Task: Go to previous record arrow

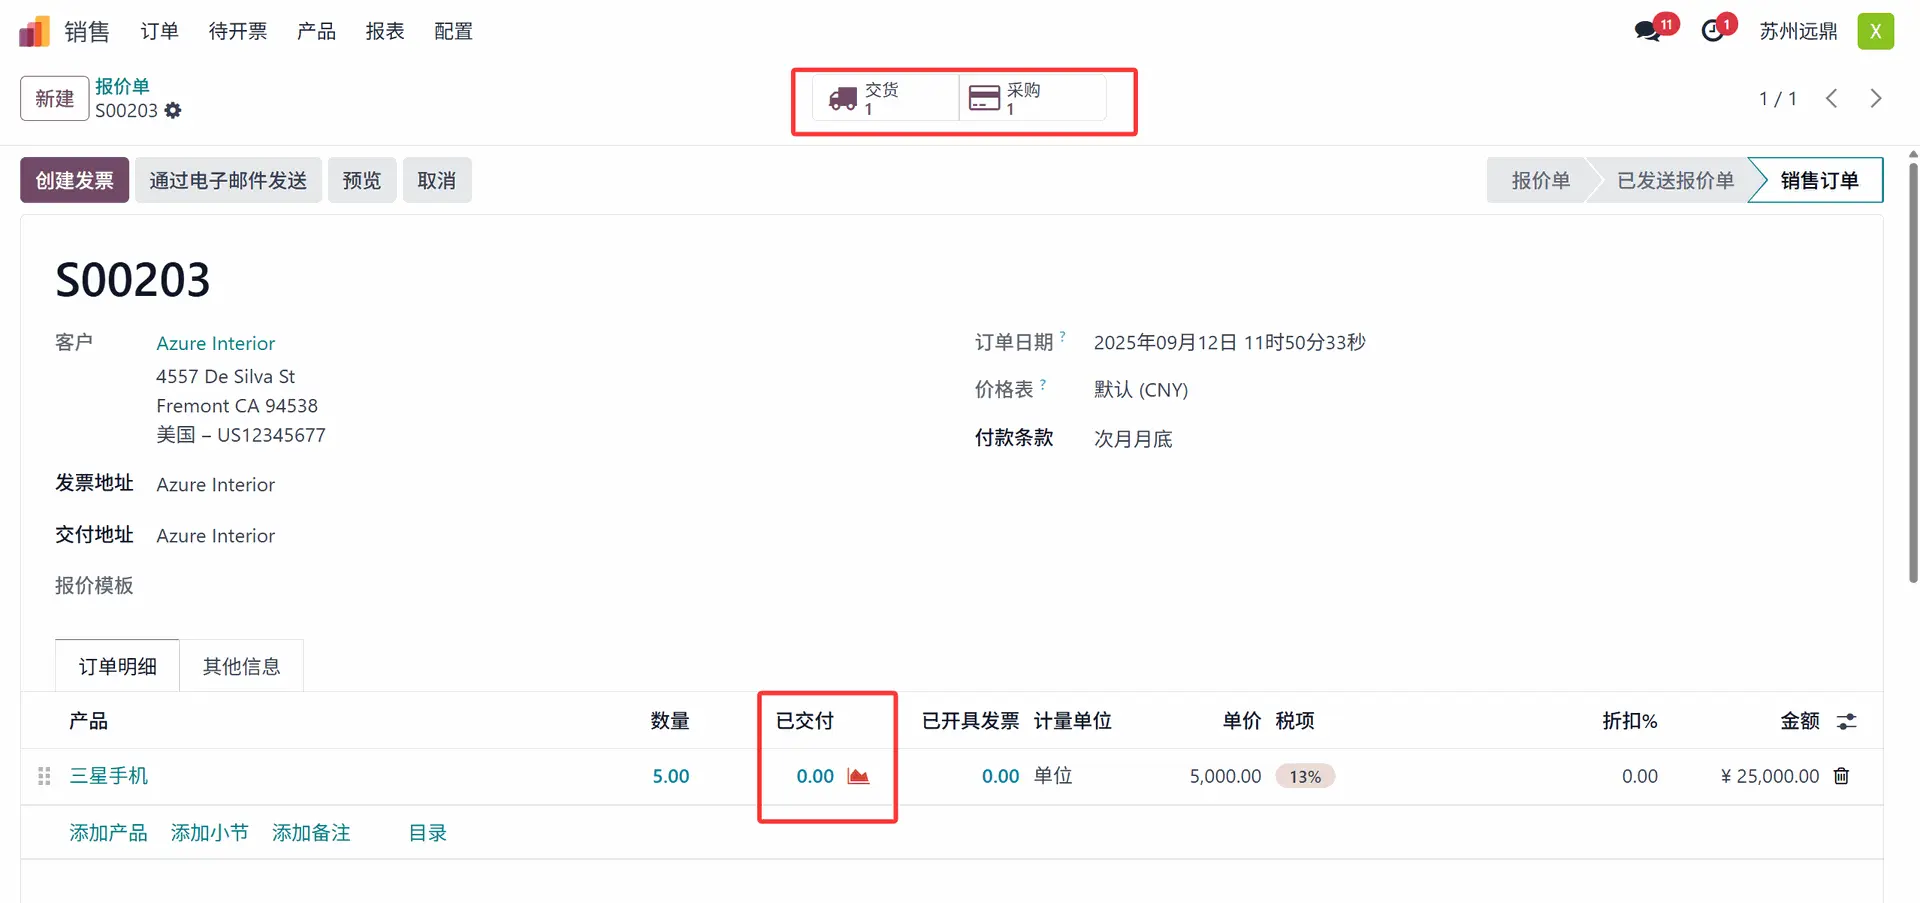Action: point(1832,98)
